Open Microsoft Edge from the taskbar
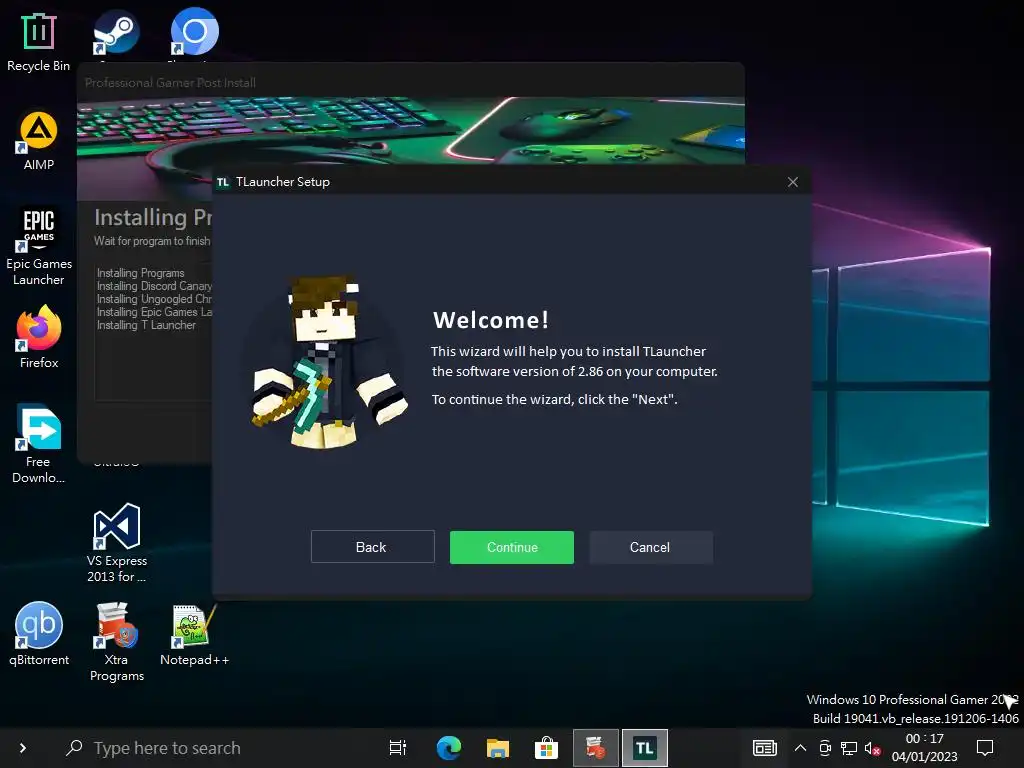Image resolution: width=1024 pixels, height=768 pixels. [449, 748]
